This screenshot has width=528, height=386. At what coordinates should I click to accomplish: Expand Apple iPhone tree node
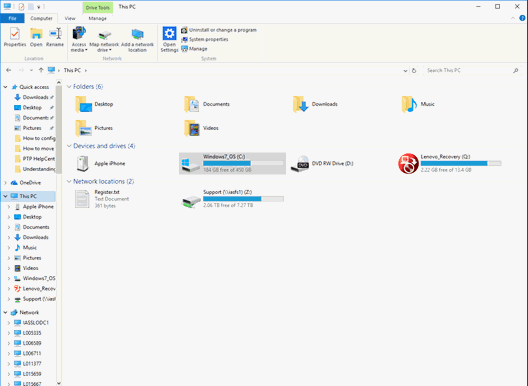pyautogui.click(x=9, y=206)
